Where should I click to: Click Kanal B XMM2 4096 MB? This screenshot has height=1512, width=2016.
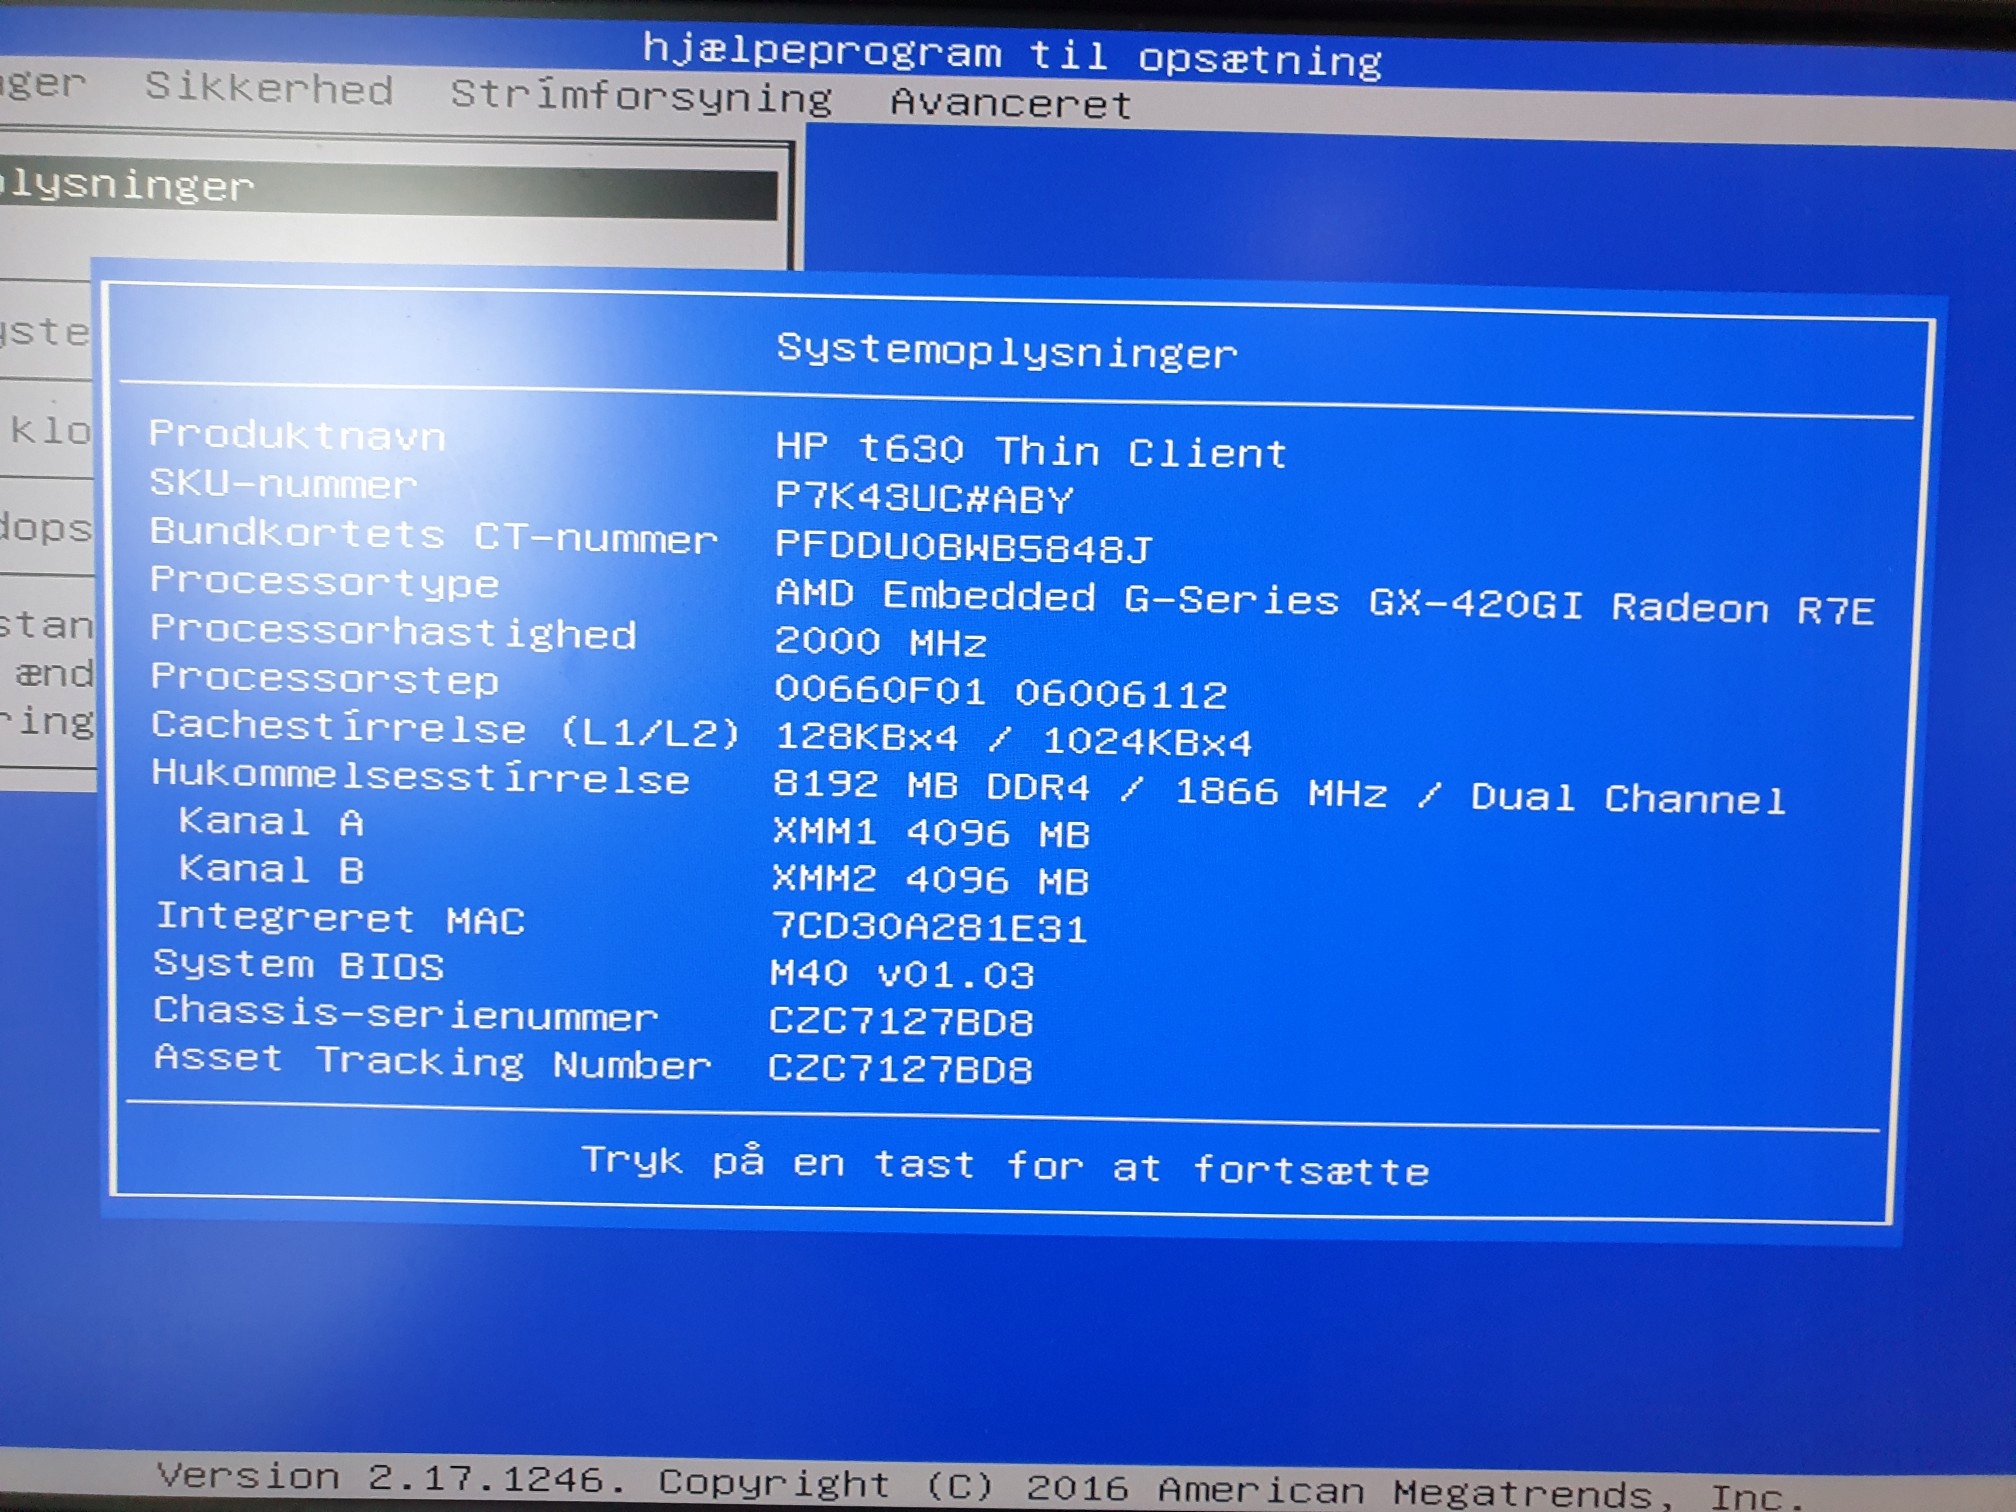(x=930, y=881)
